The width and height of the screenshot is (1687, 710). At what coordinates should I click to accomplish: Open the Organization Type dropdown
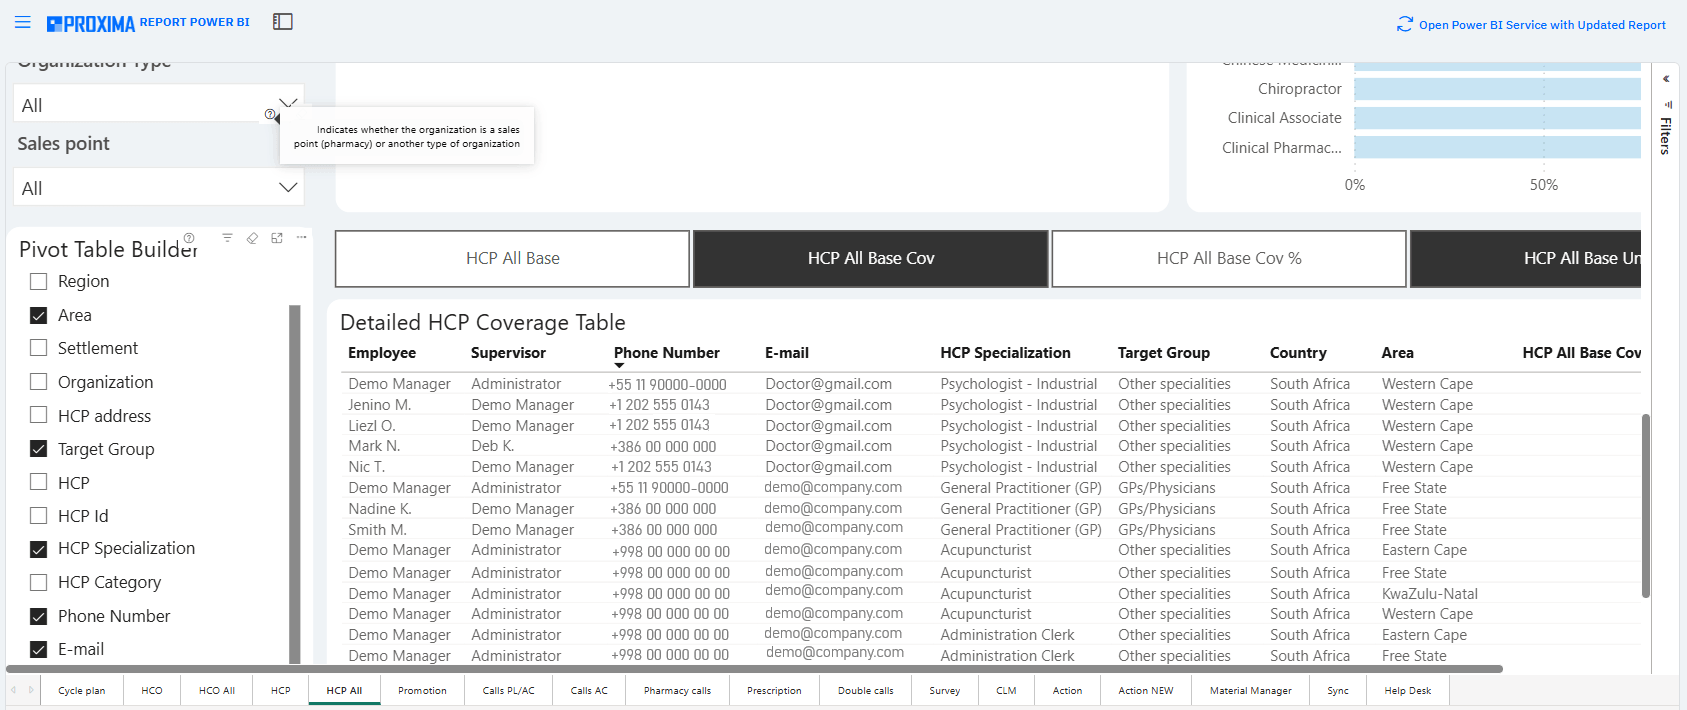[x=159, y=104]
